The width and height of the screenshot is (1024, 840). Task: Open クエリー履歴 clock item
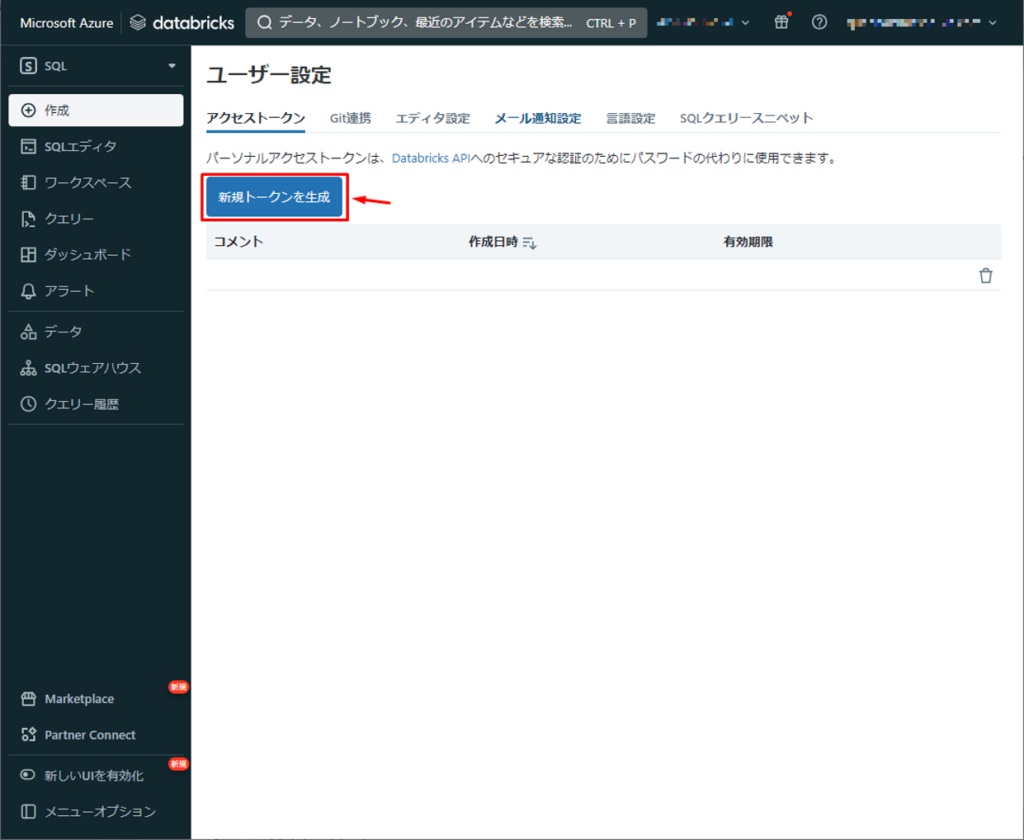tap(82, 404)
